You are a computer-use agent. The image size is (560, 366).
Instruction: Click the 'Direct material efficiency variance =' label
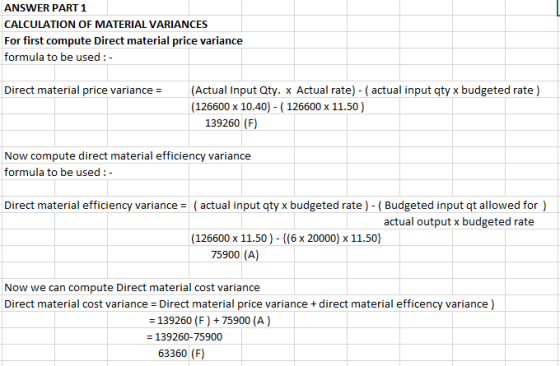coord(95,205)
